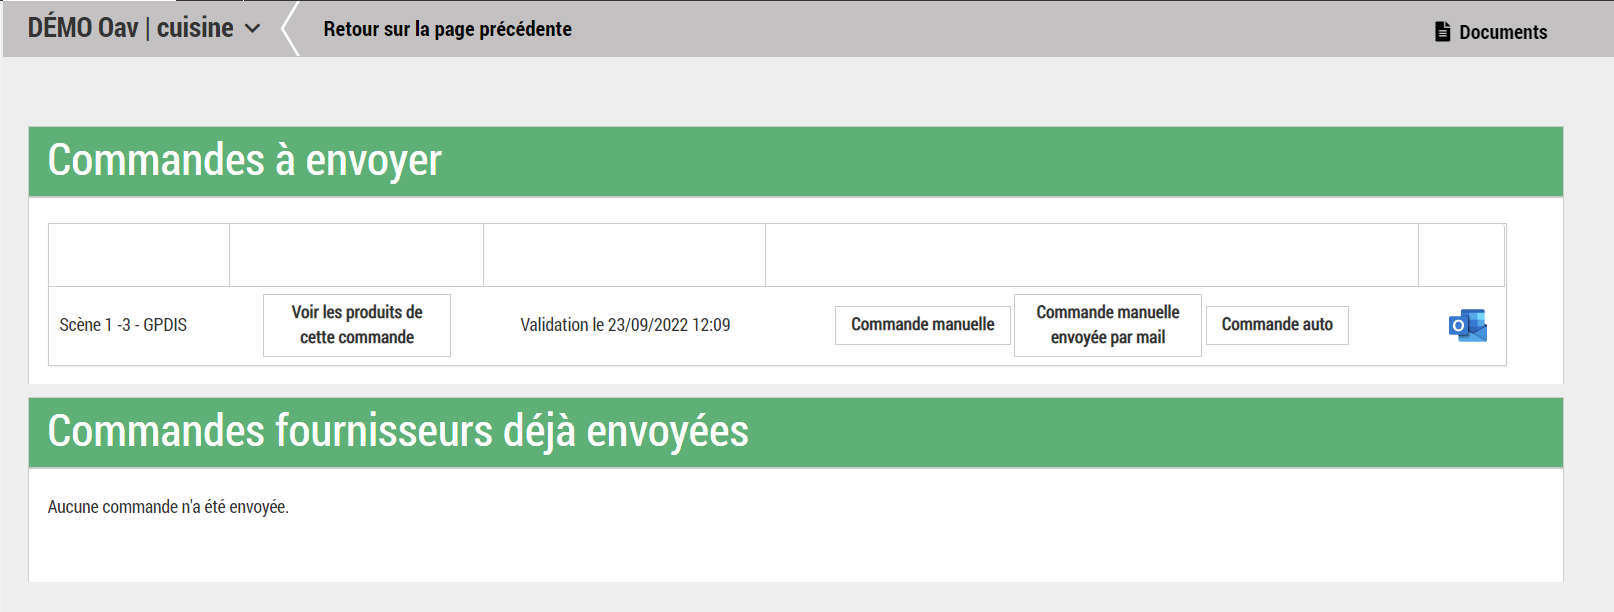Click the back arrow chevron in header
The image size is (1614, 612).
(290, 29)
